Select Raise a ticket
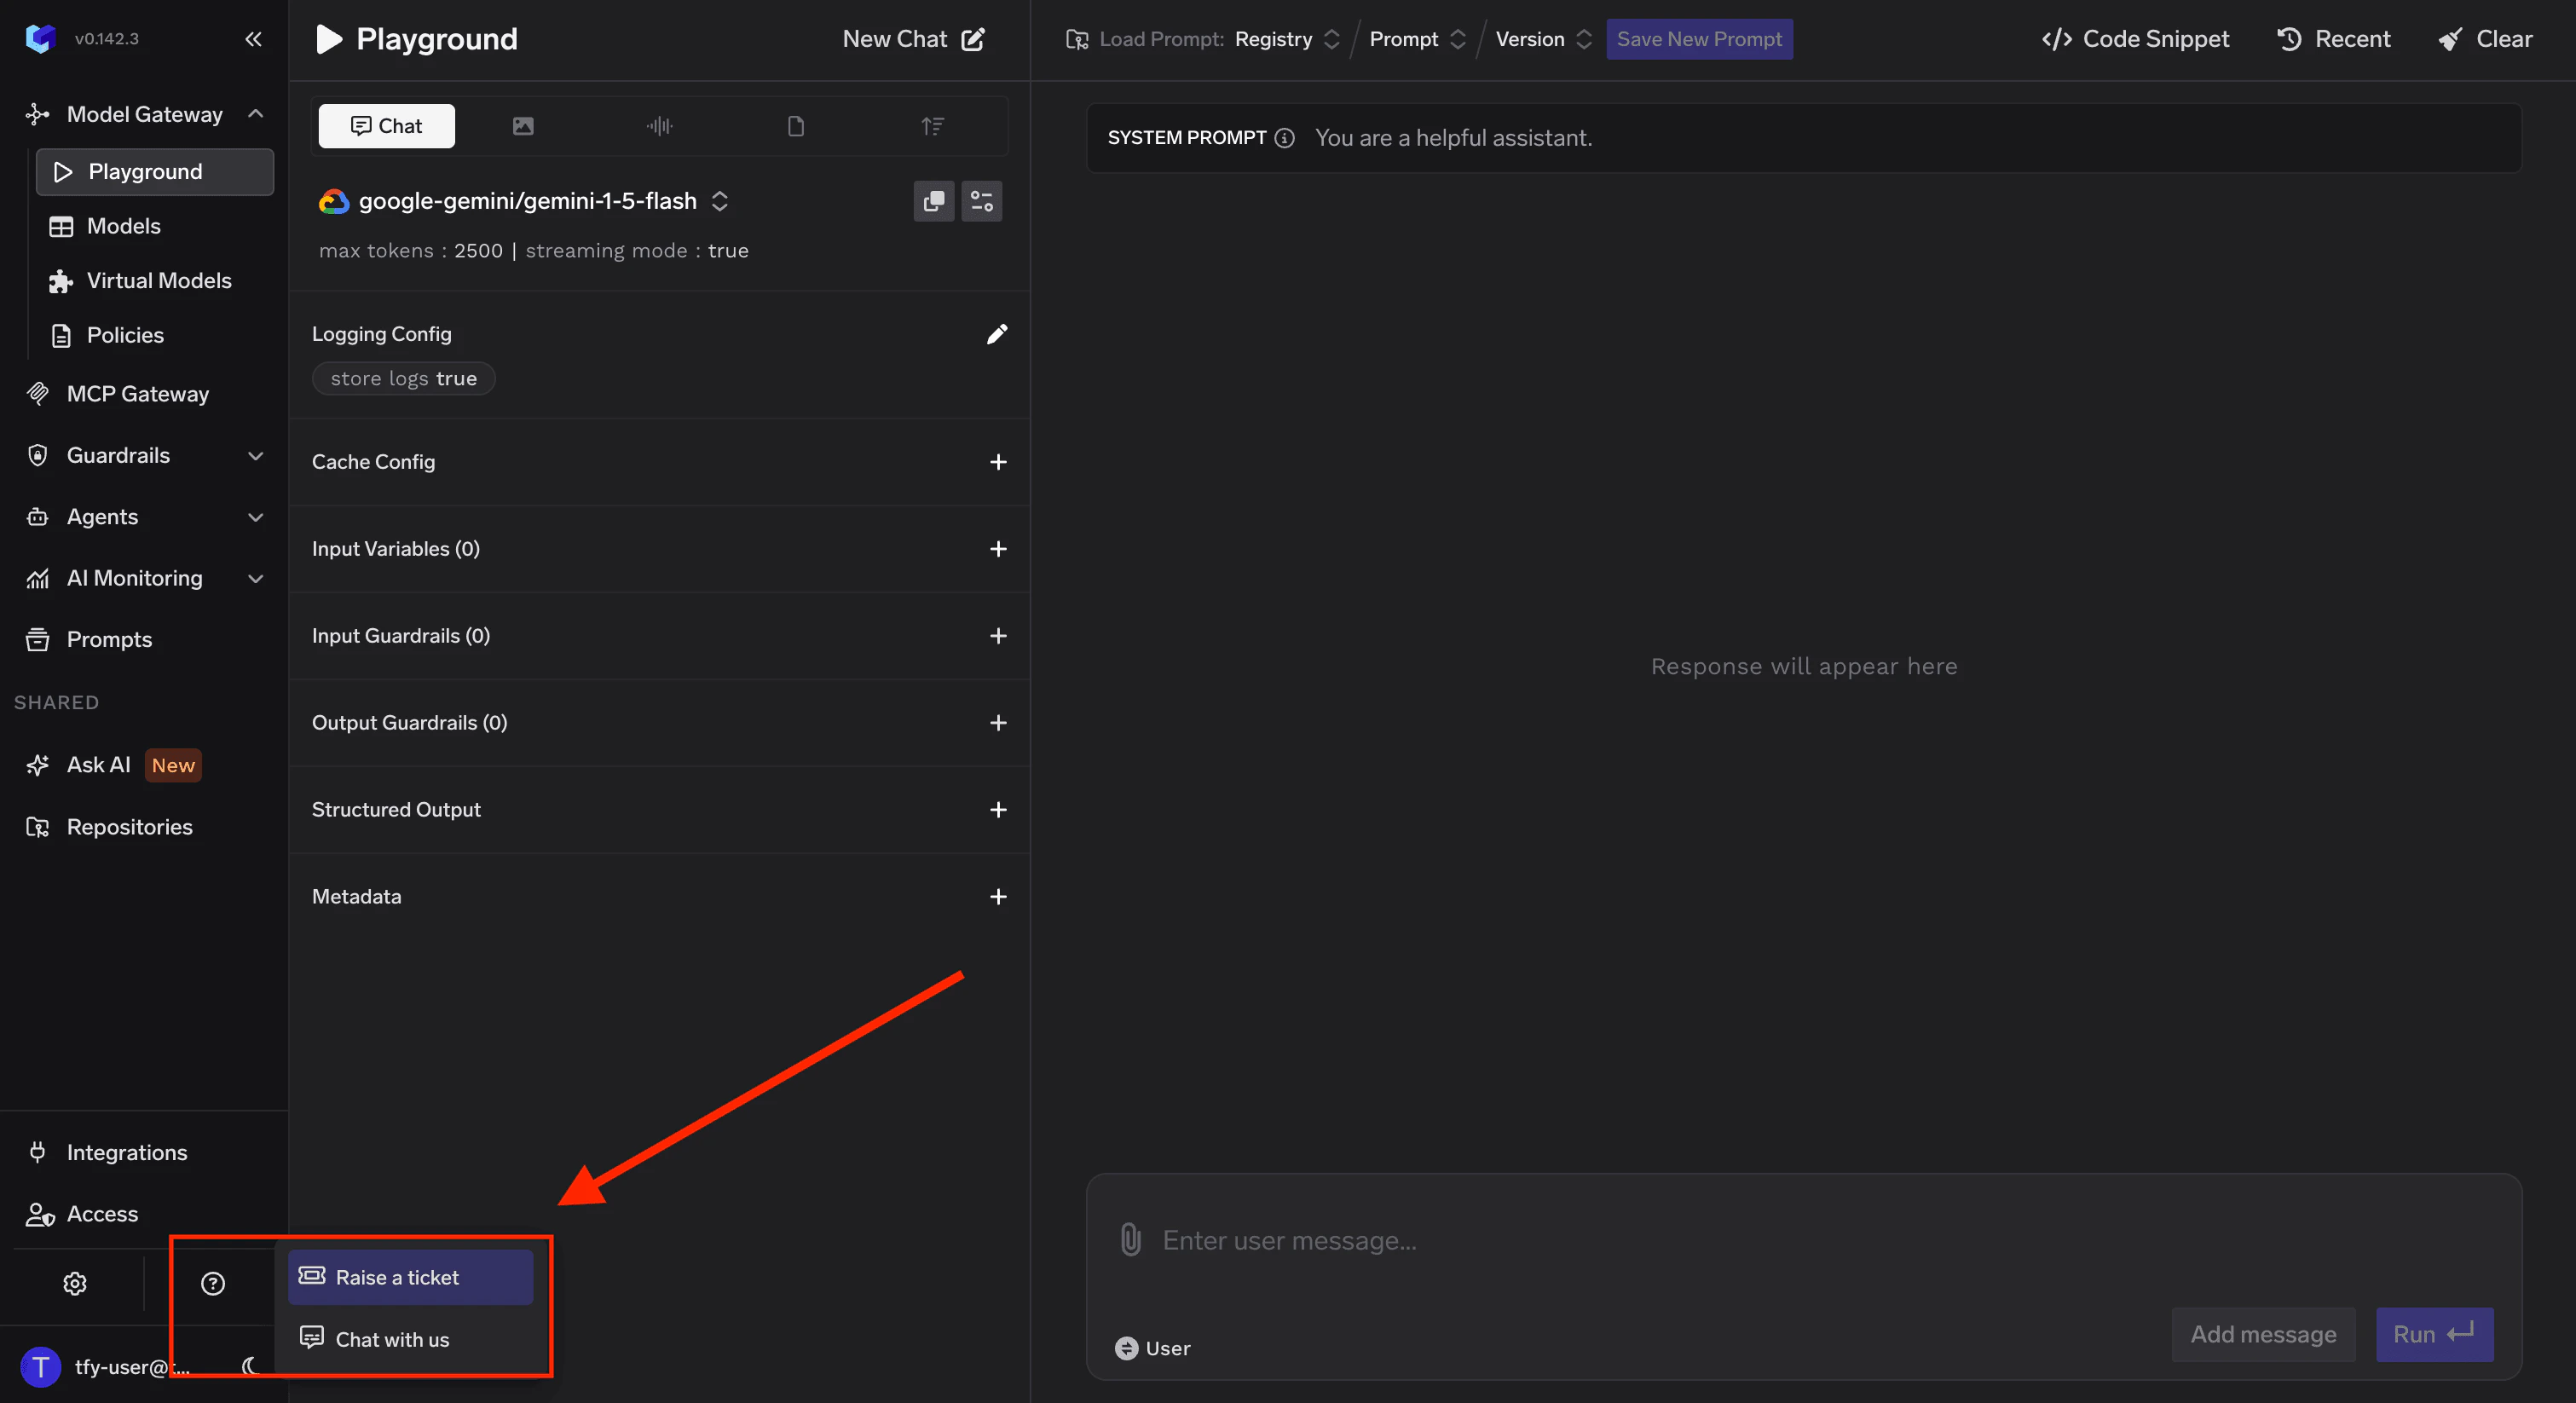This screenshot has width=2576, height=1403. [411, 1278]
